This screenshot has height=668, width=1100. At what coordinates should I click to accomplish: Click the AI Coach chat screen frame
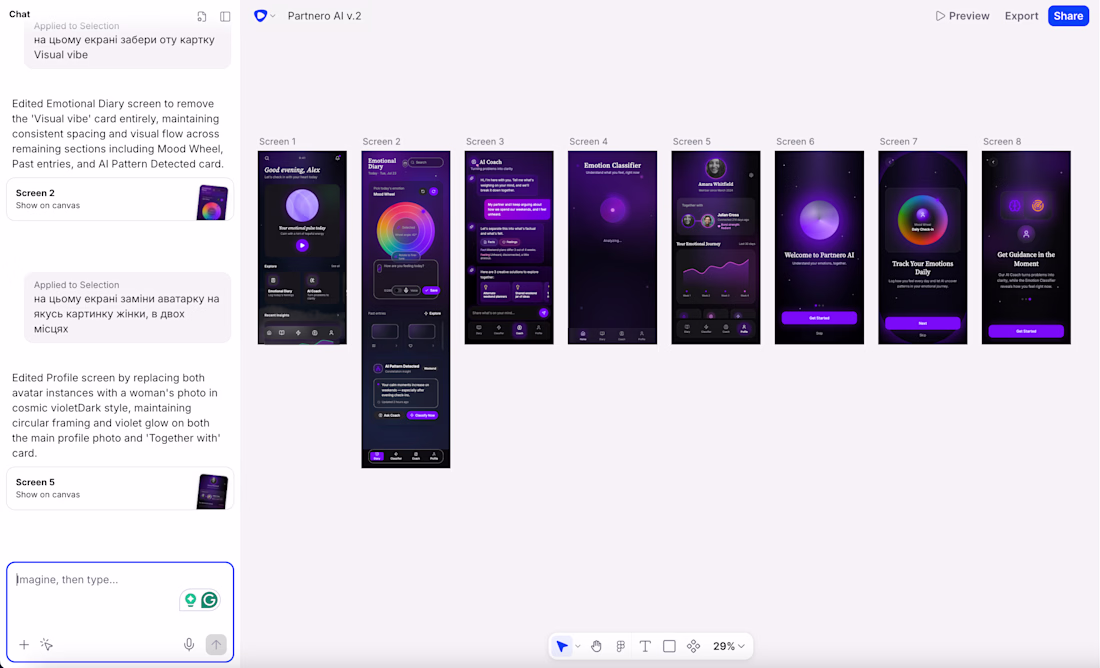point(509,248)
